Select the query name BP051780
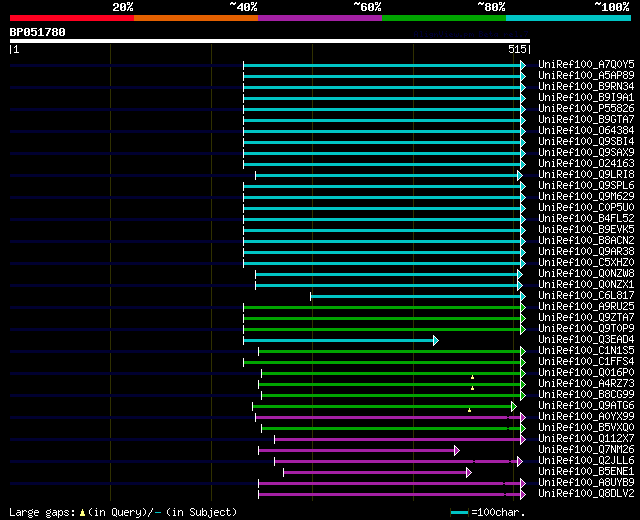This screenshot has width=640, height=520. point(38,32)
